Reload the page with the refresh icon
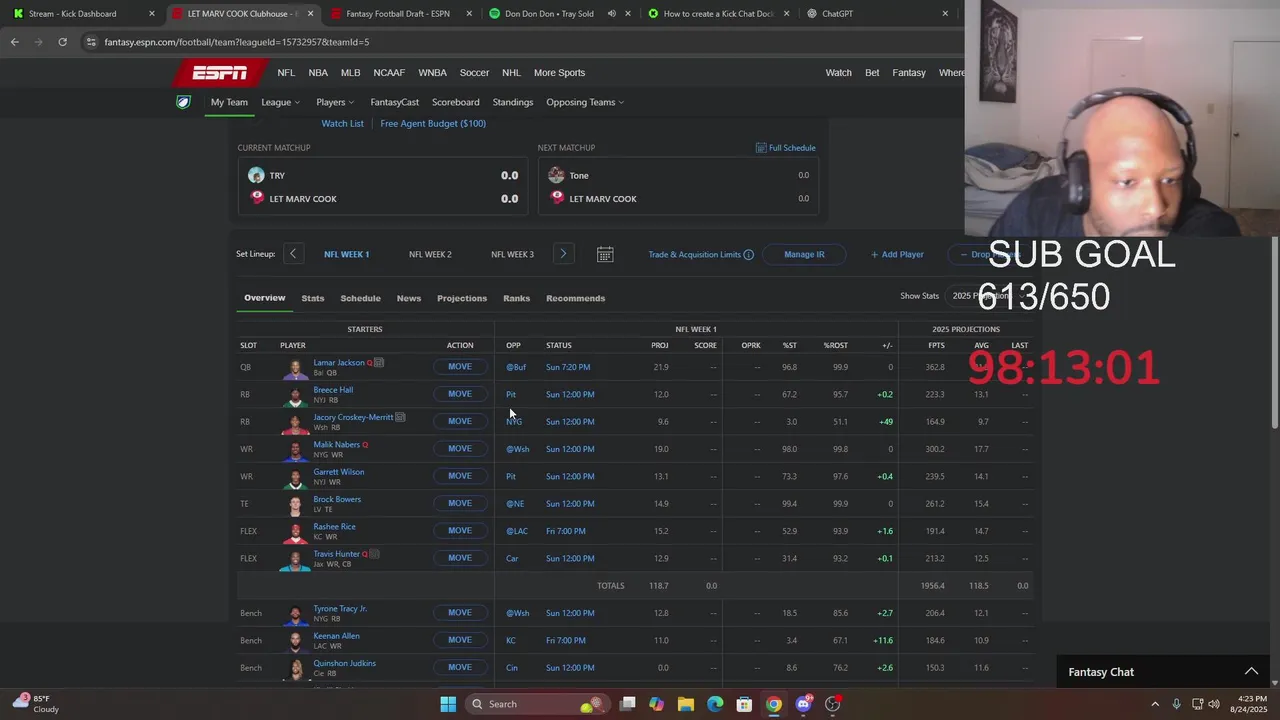 coord(62,42)
